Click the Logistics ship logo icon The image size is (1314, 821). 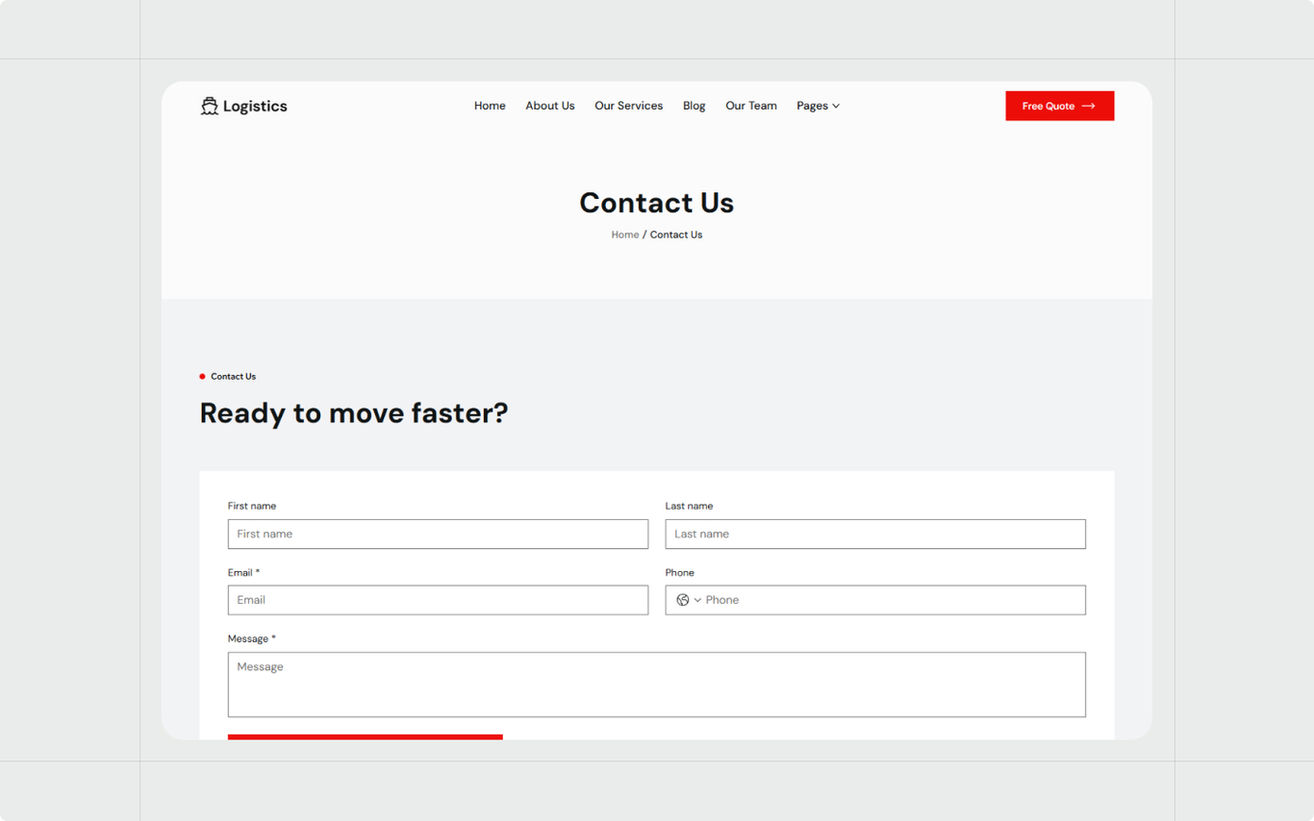(x=209, y=106)
